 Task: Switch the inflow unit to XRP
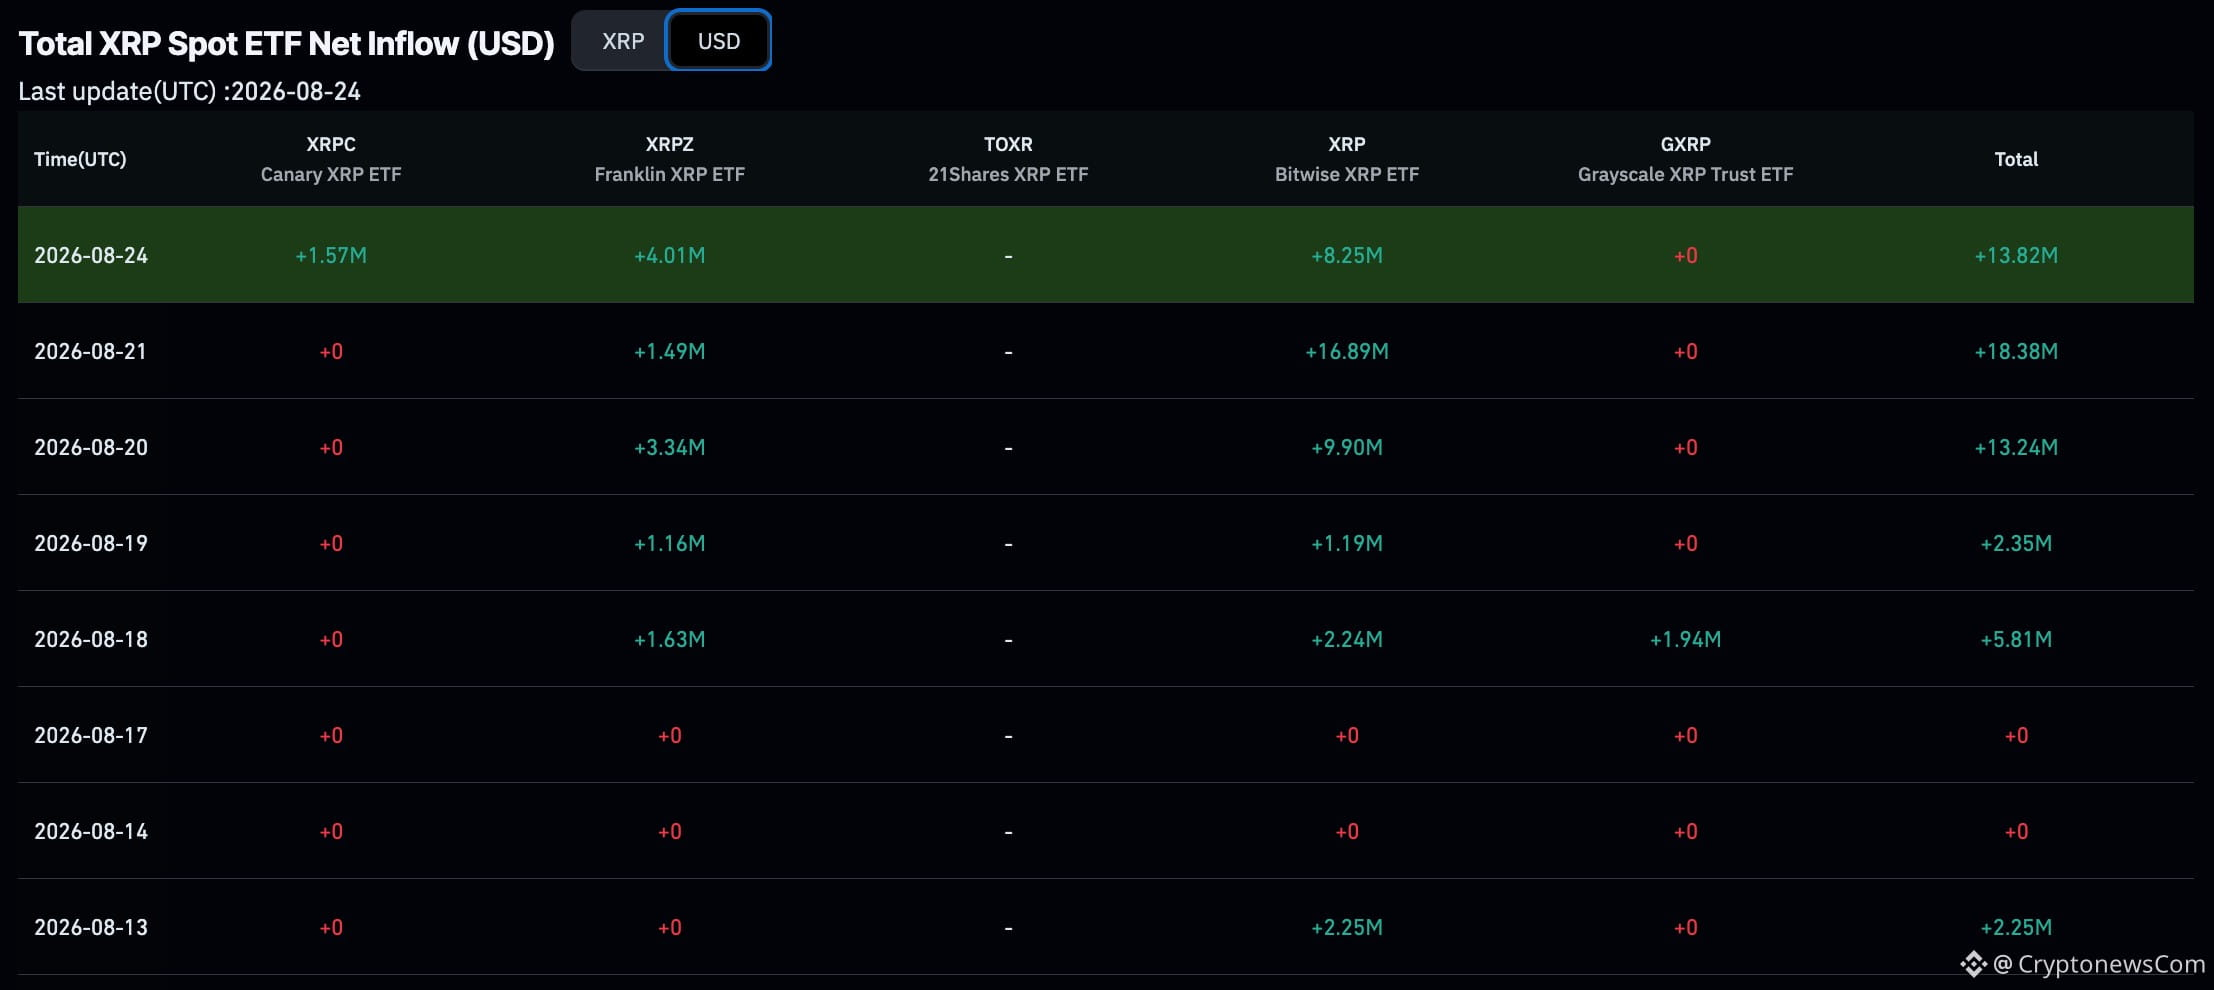click(x=622, y=41)
